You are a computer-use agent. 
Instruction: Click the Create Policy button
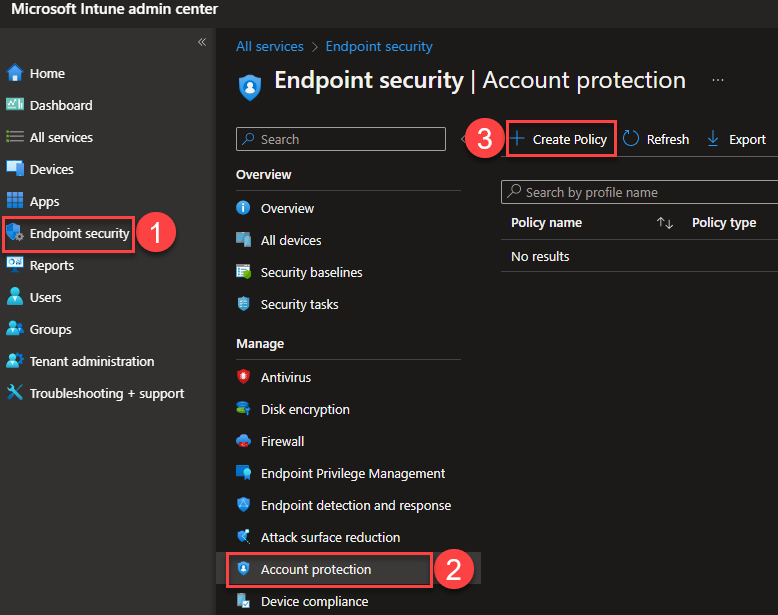[x=559, y=139]
